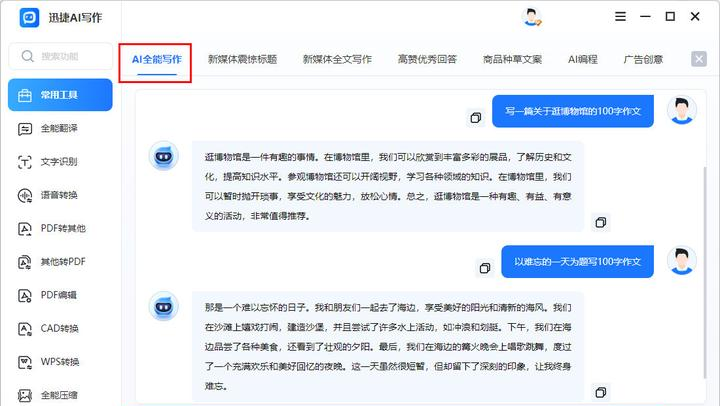This screenshot has height=406, width=720.
Task: Switch to the AI全能写作 tab
Action: [157, 59]
